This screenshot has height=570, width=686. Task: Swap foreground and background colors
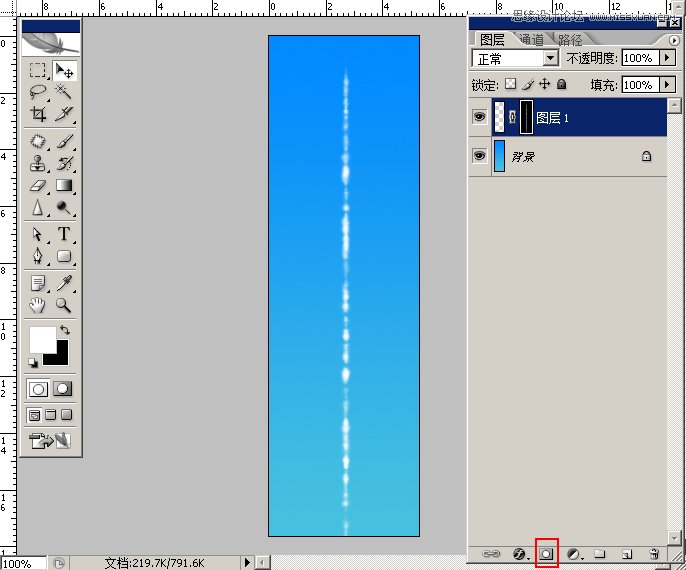pos(65,329)
